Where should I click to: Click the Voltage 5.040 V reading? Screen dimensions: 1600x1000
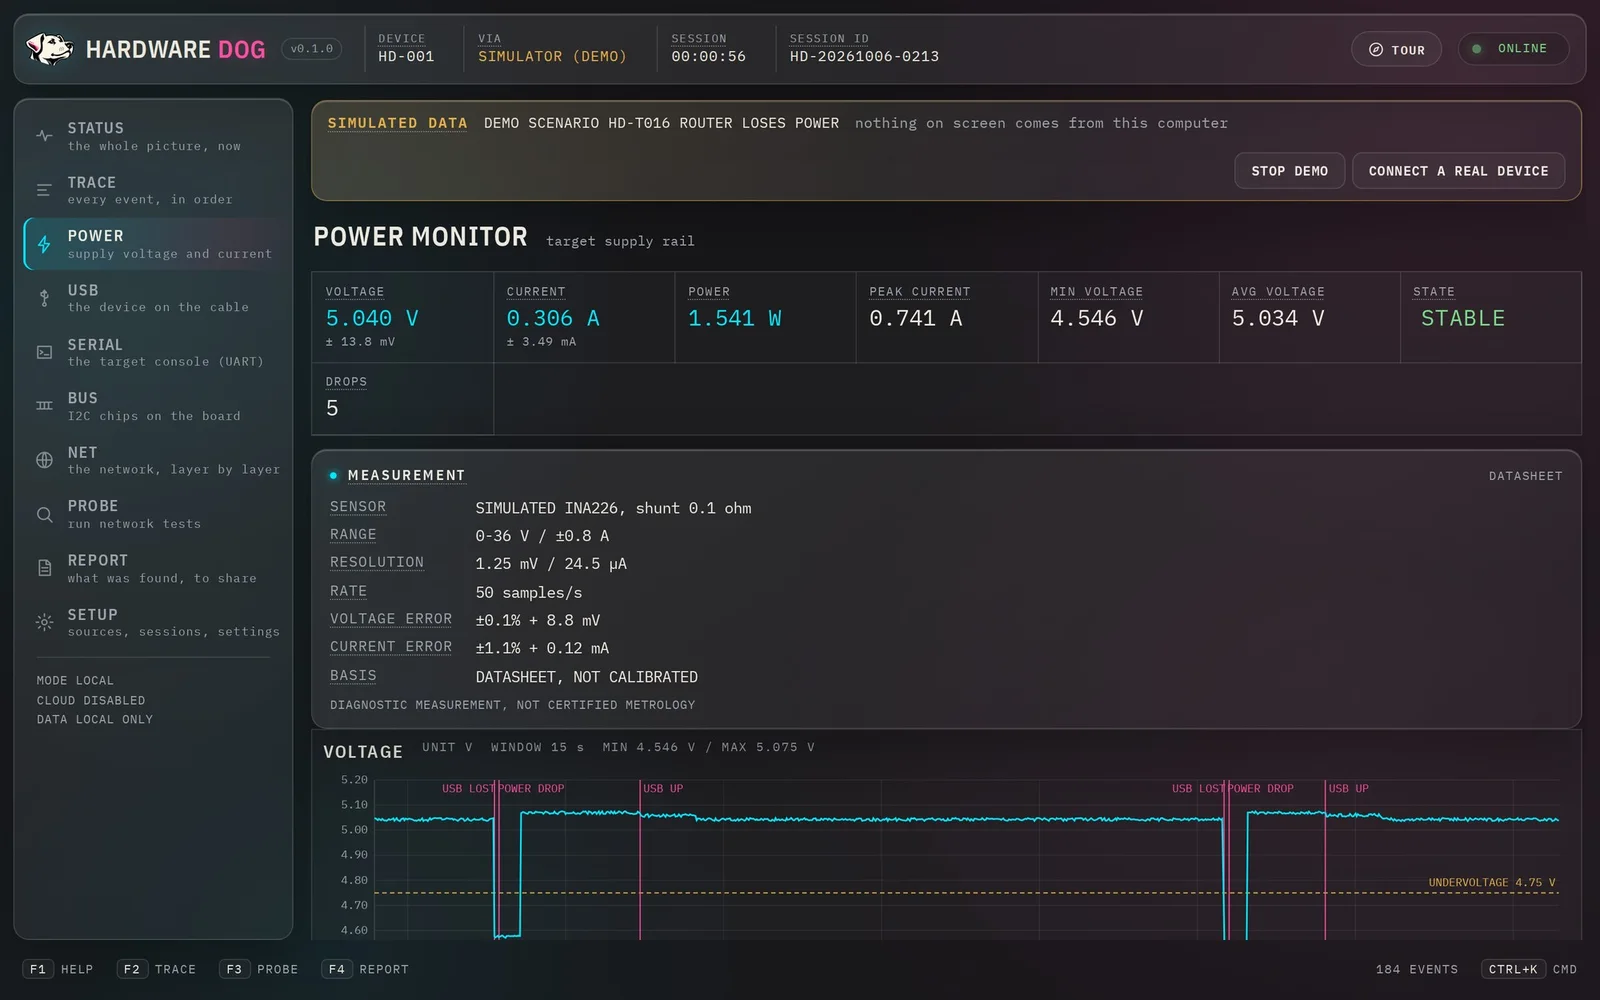pyautogui.click(x=372, y=318)
